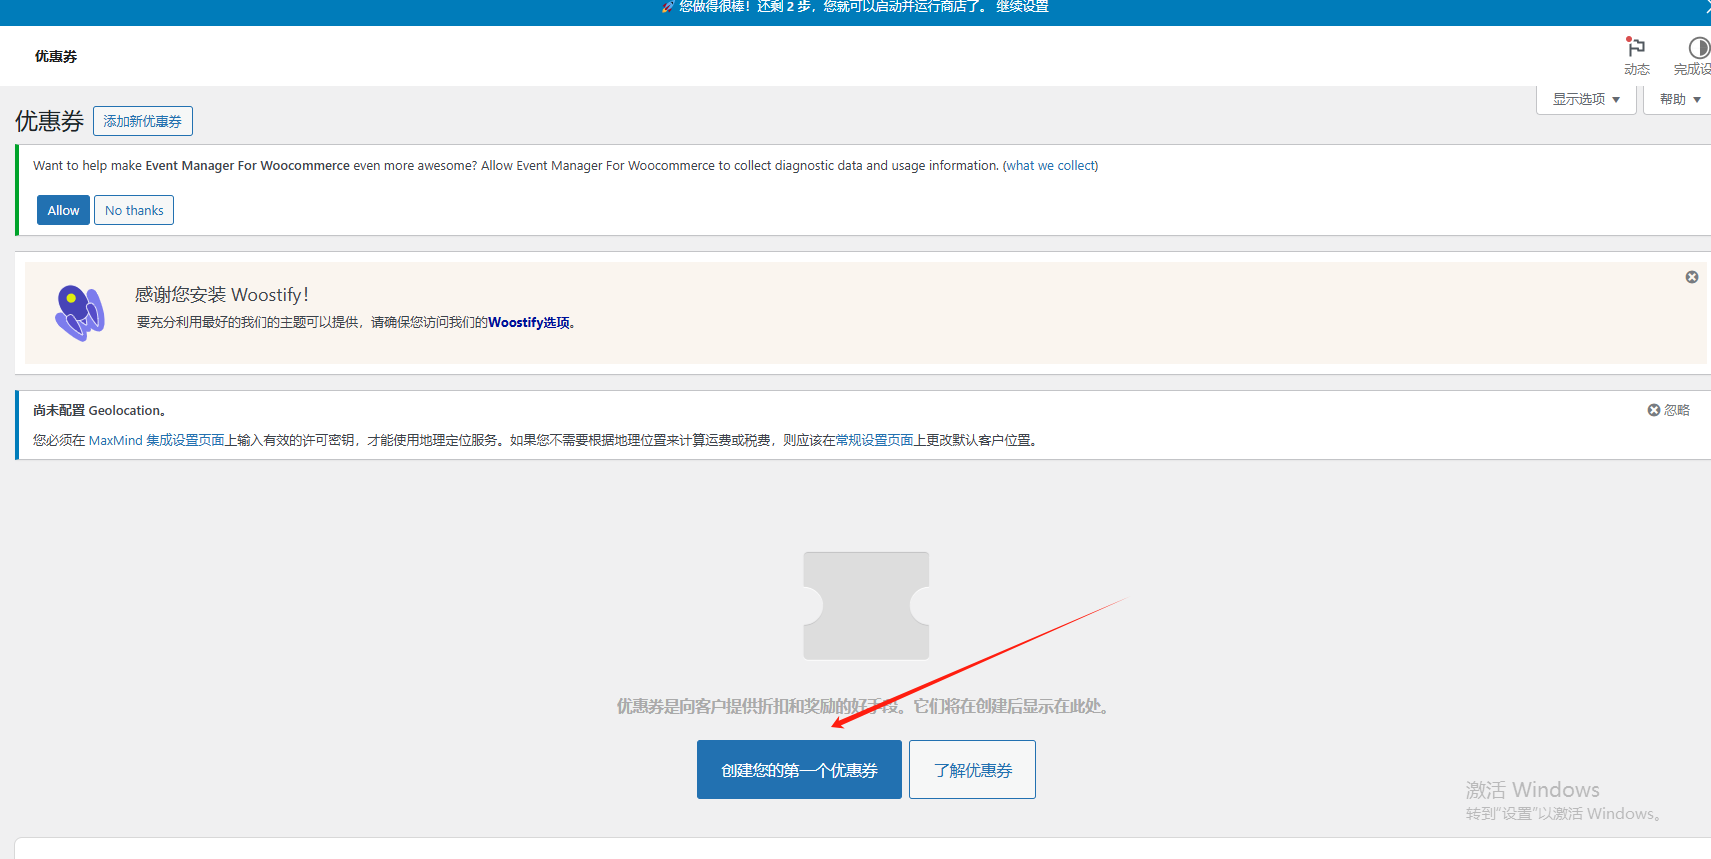Click the 添加新优惠券 button
The height and width of the screenshot is (859, 1711).
(143, 121)
